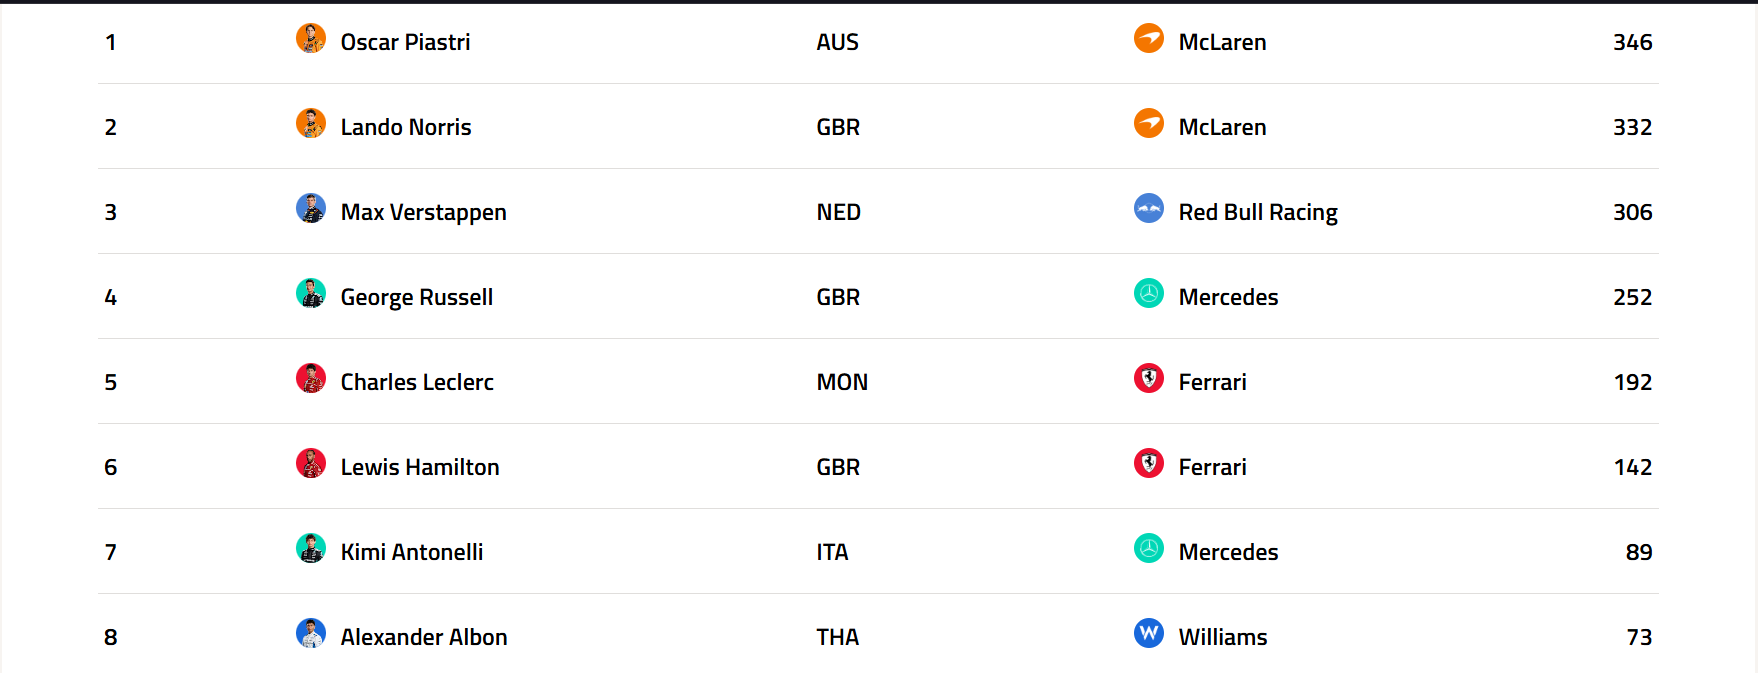
Task: Click Max Verstappen's driver avatar icon
Action: pos(311,209)
